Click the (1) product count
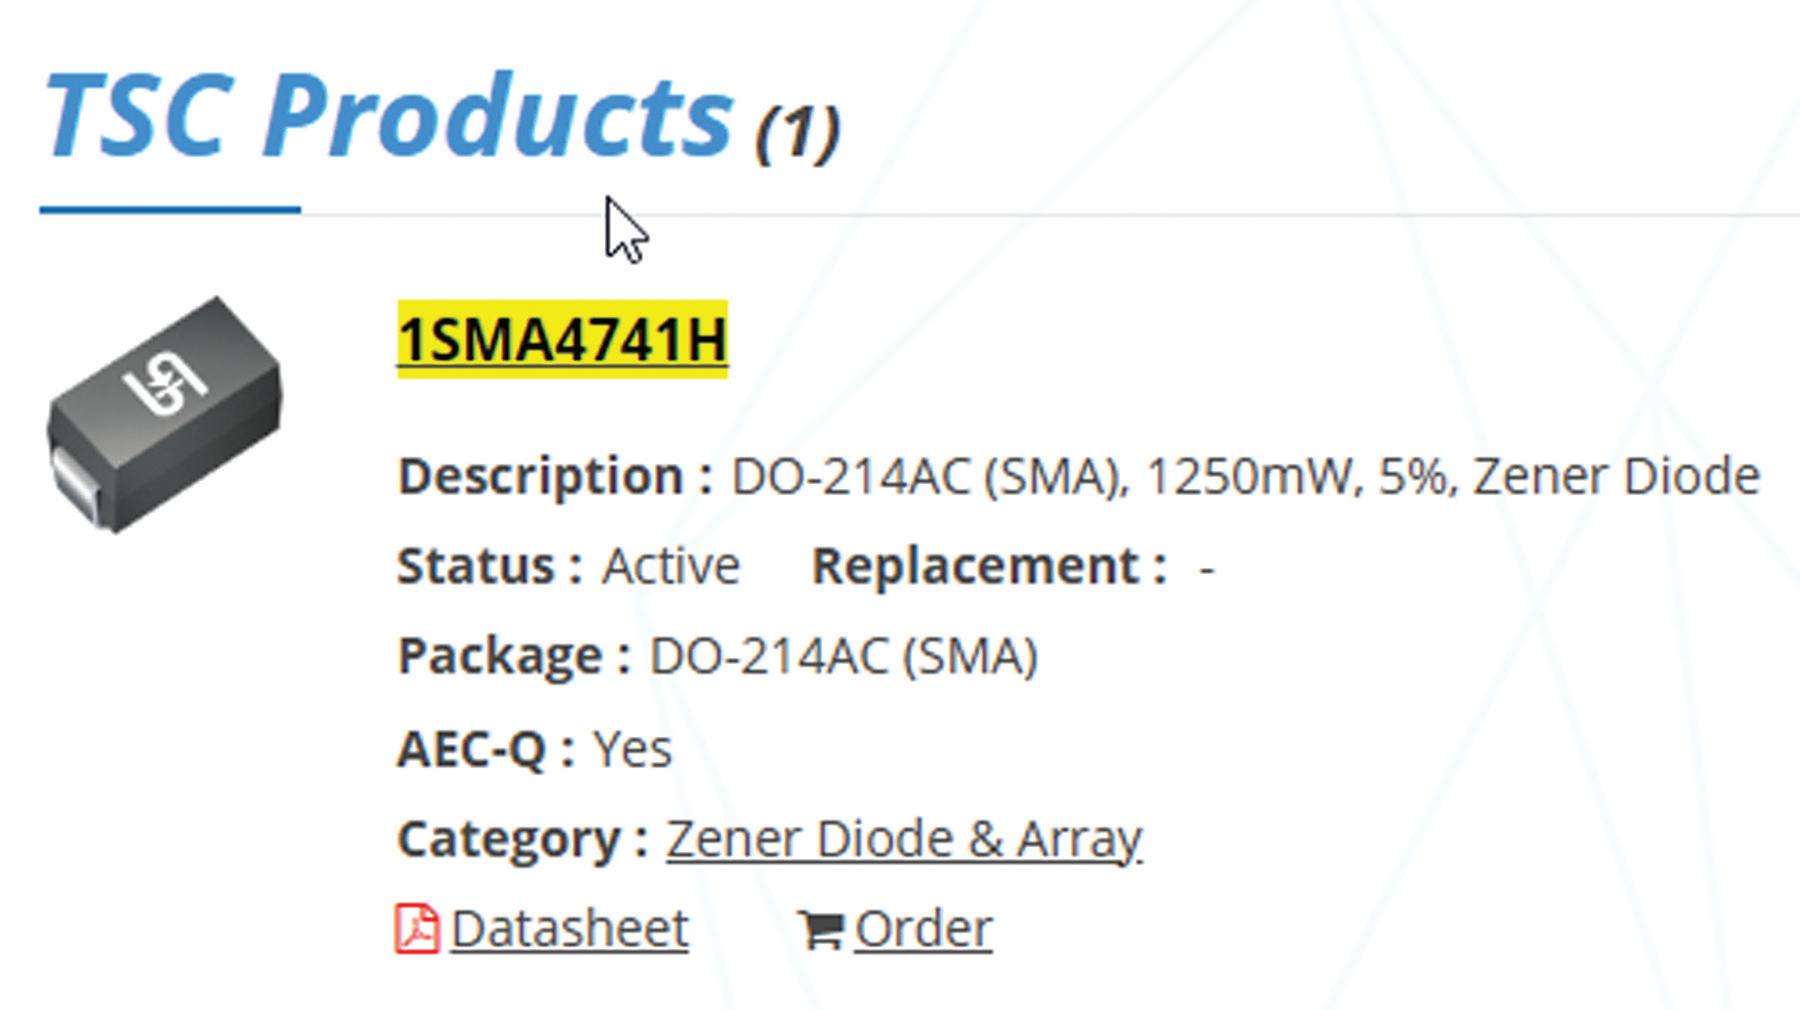1800x1010 pixels. (797, 132)
